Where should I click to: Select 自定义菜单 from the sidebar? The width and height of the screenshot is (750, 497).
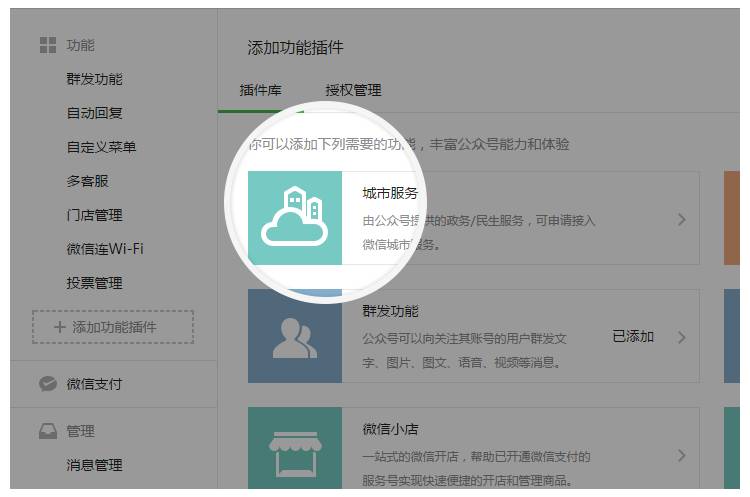(x=102, y=147)
